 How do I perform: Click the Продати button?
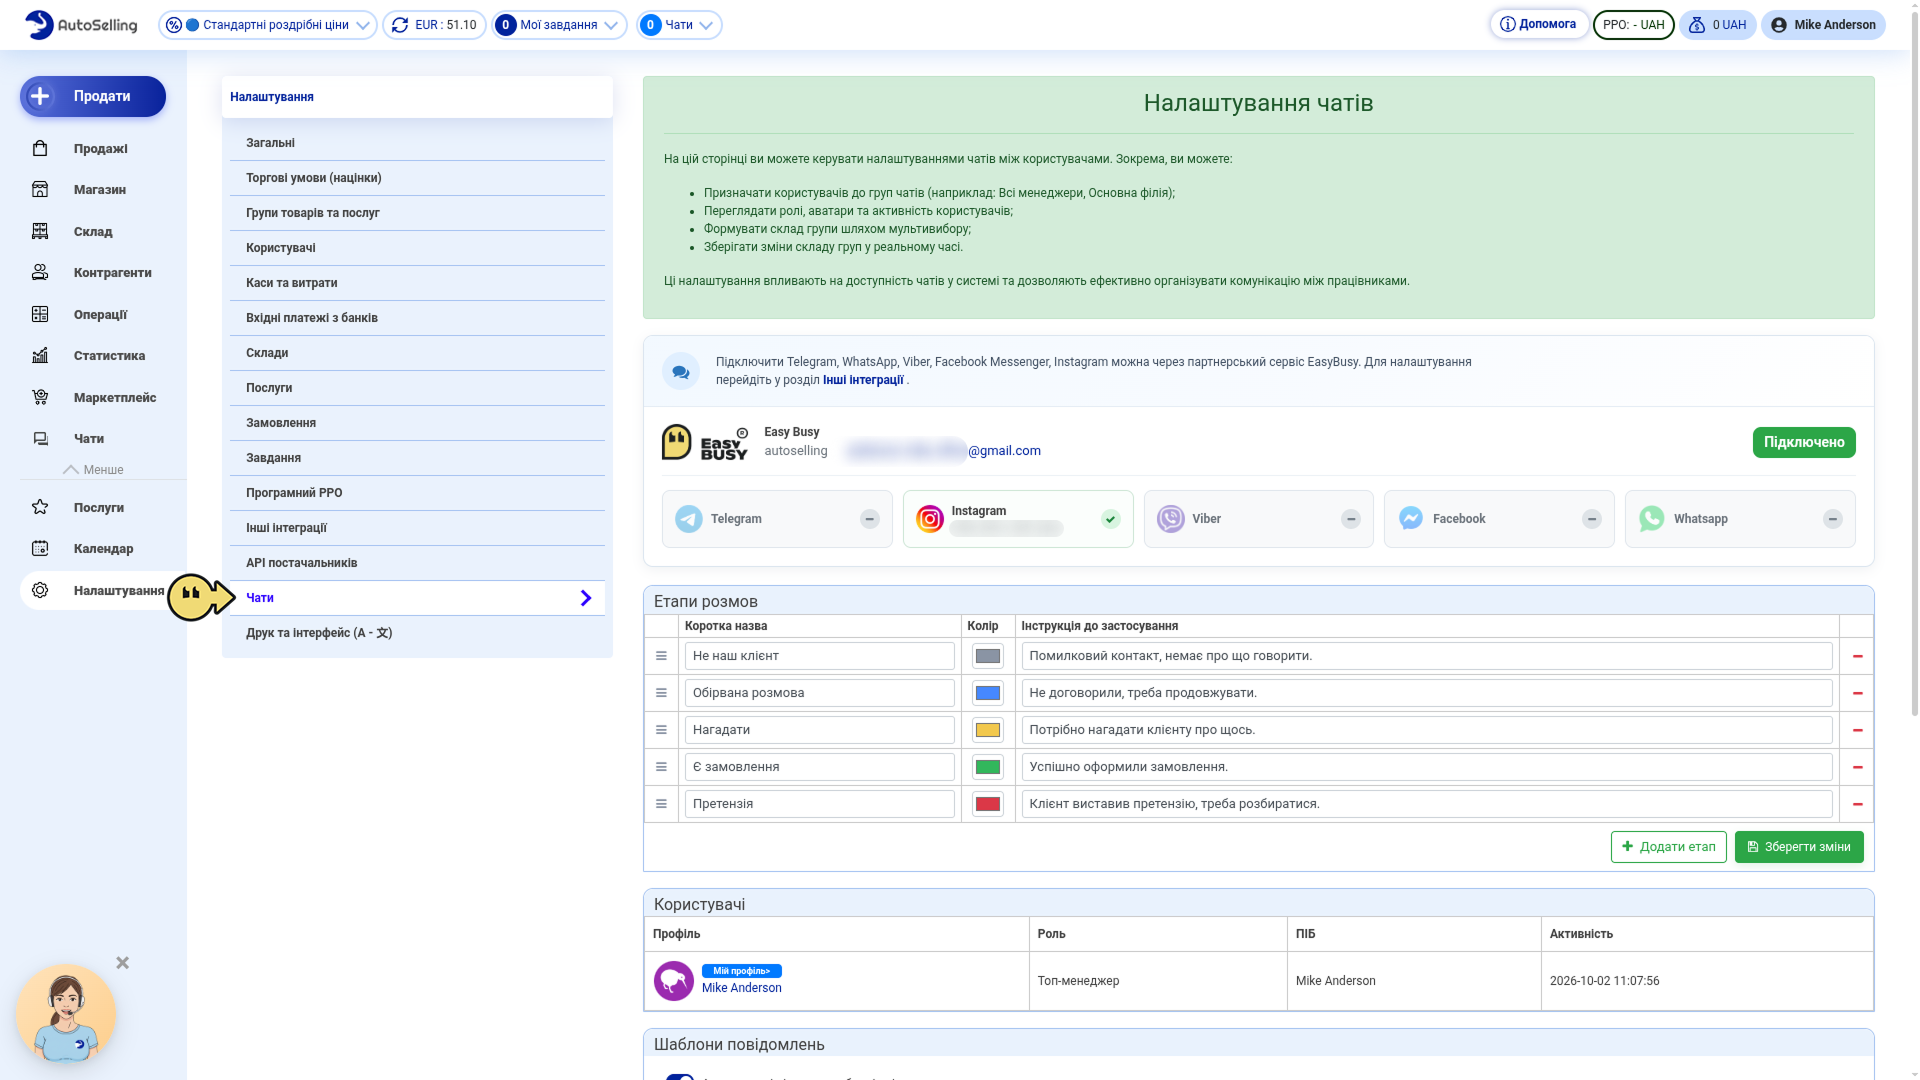(93, 97)
